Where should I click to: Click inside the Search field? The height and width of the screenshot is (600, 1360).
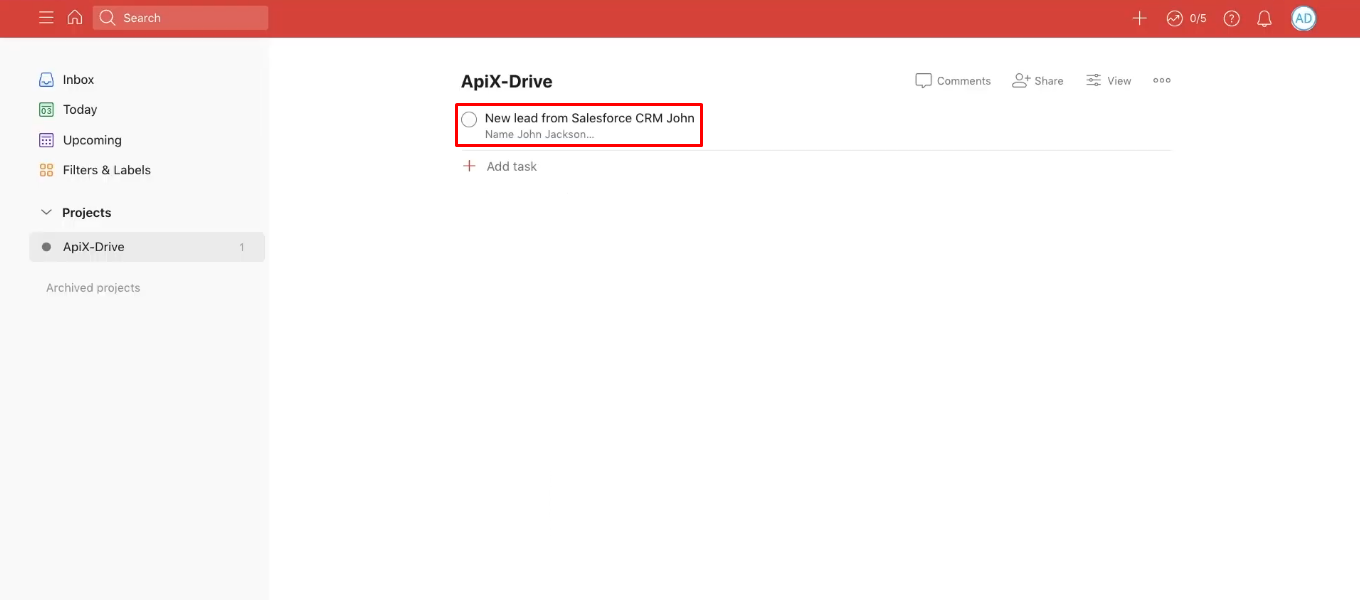[180, 17]
